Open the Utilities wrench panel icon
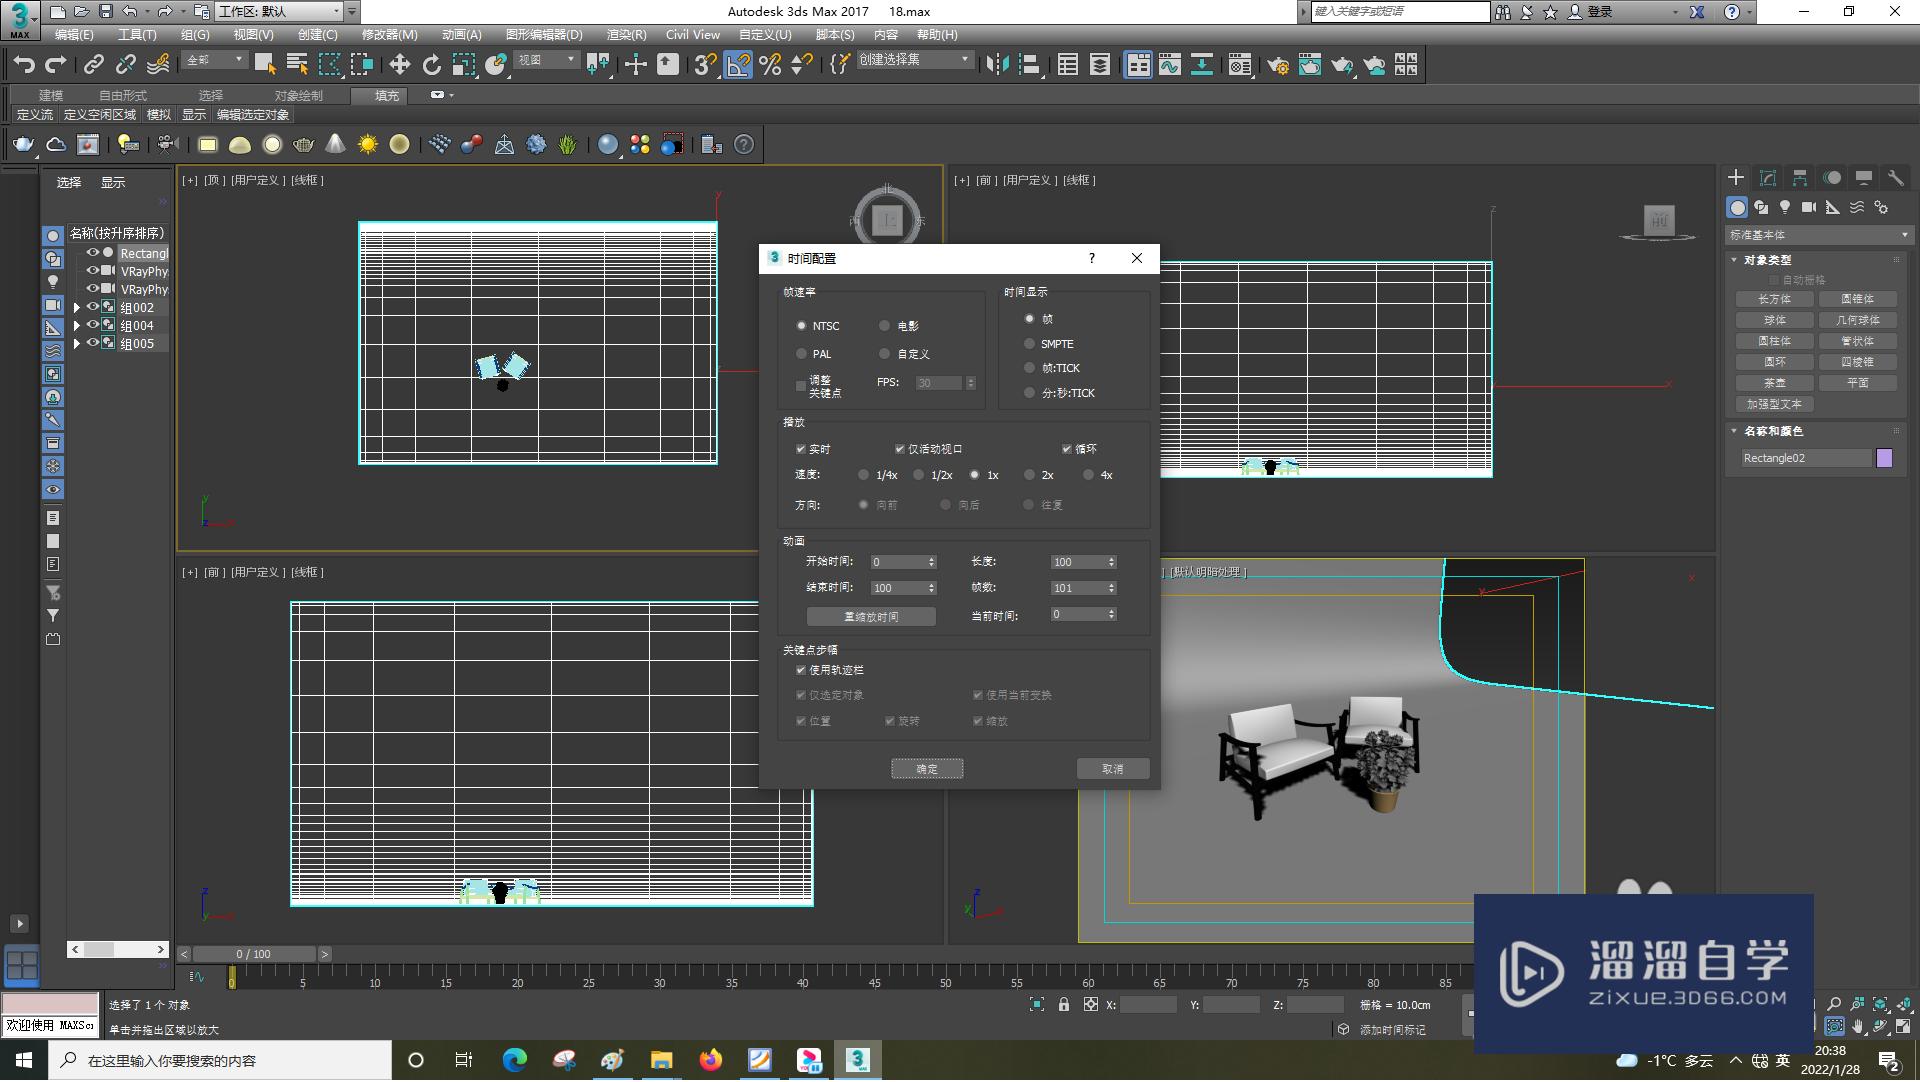 coord(1896,178)
